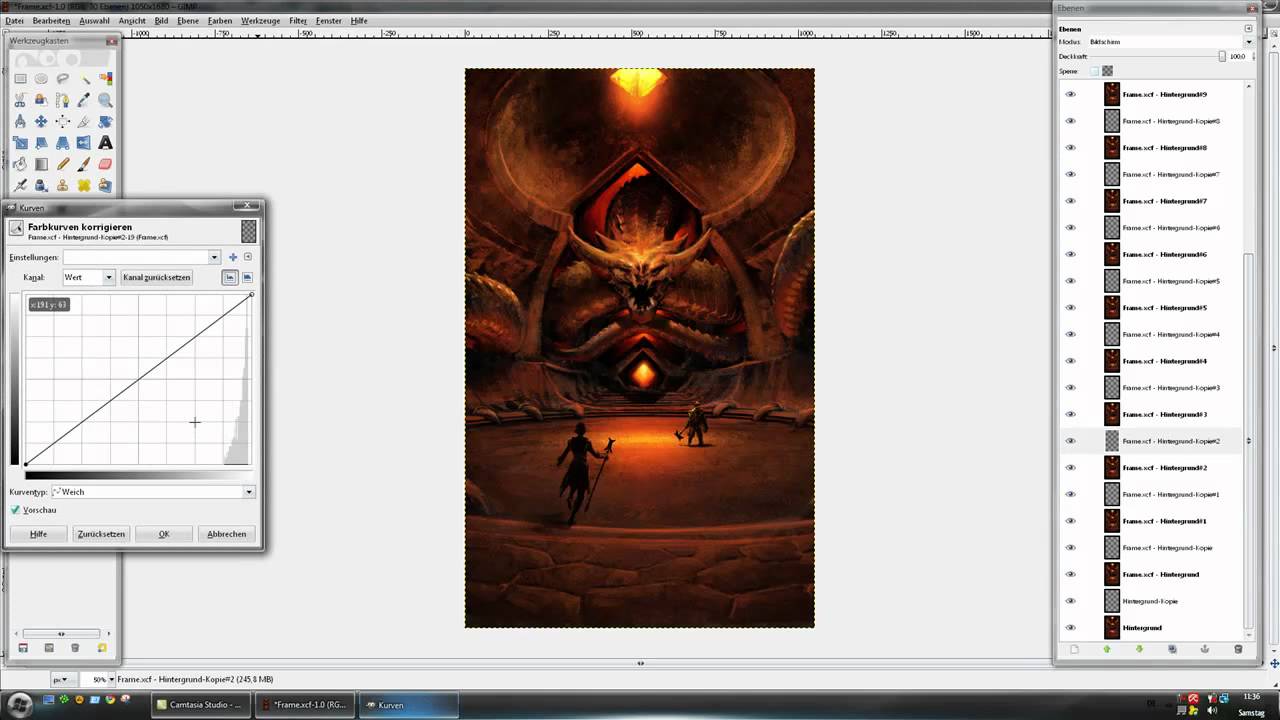Select the Color Picker eyedropper tool
The image size is (1280, 720).
point(84,100)
